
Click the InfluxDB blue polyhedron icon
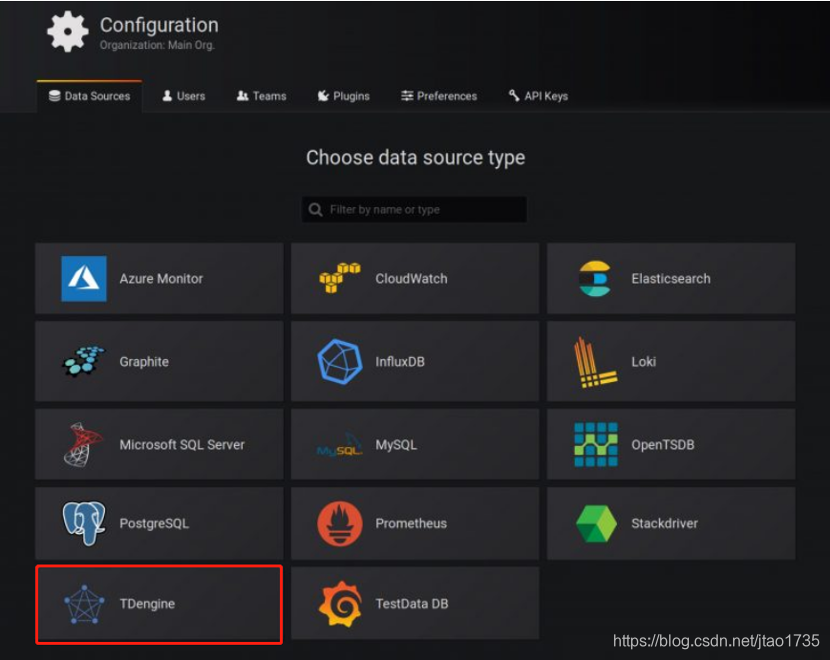coord(340,361)
